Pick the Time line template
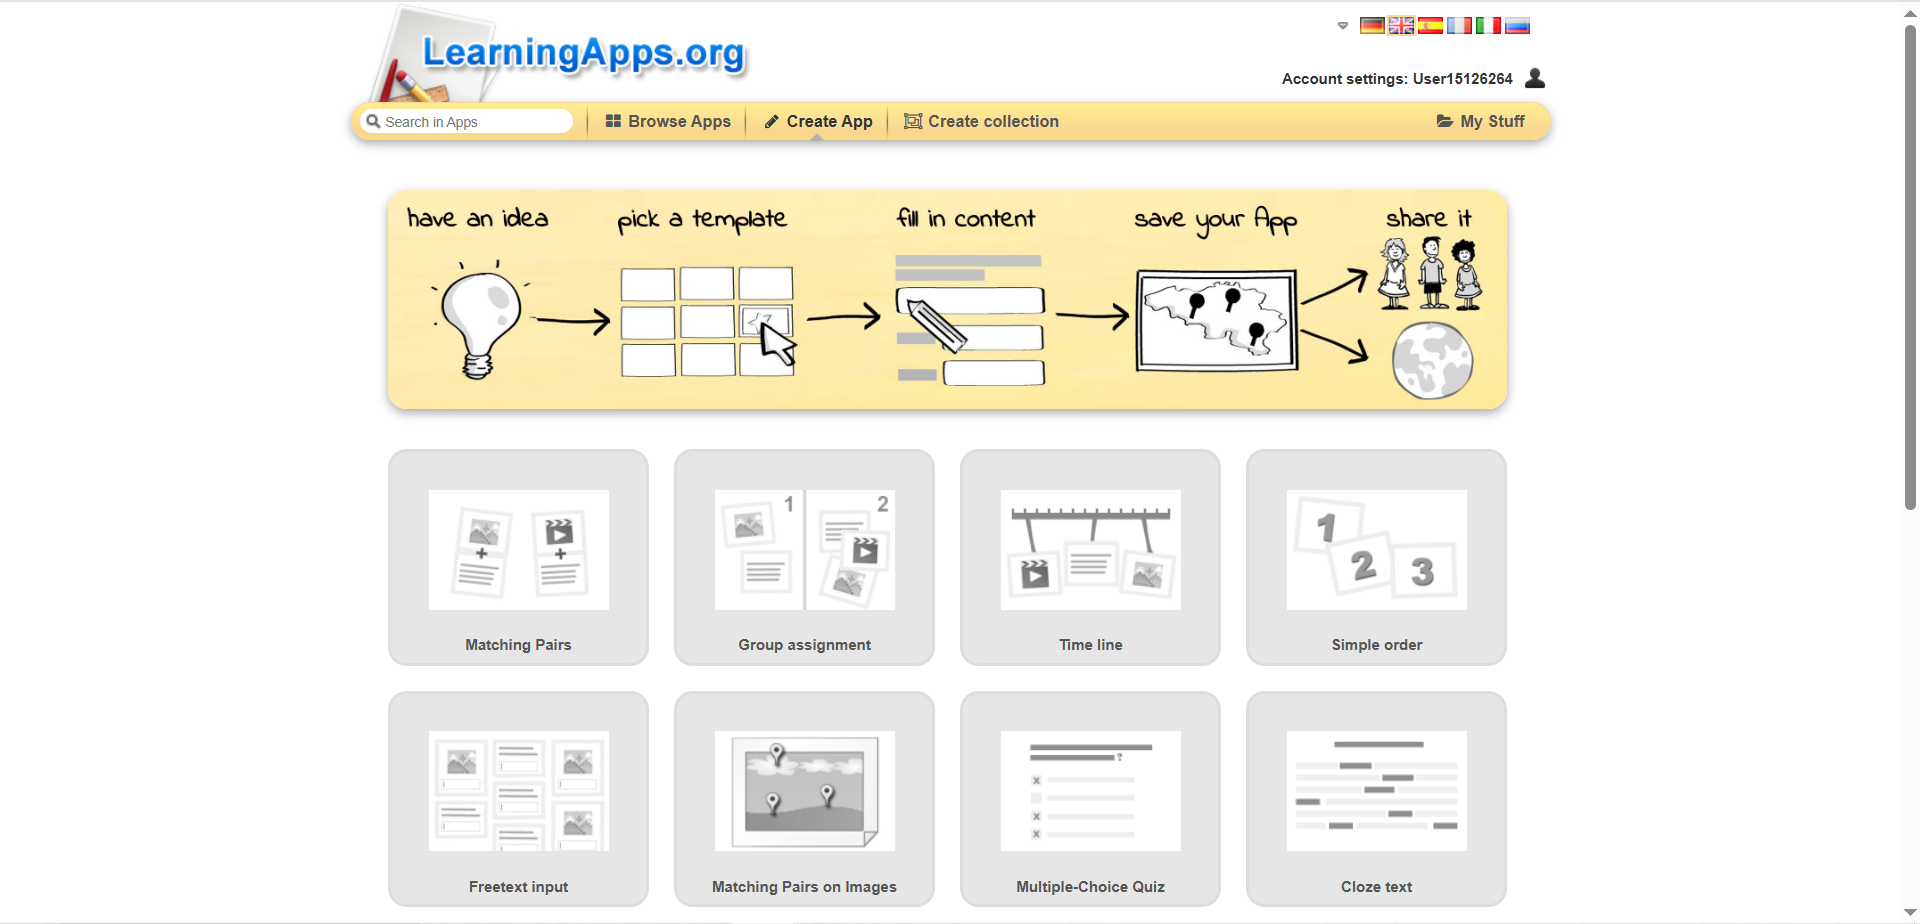This screenshot has height=924, width=1920. 1090,557
